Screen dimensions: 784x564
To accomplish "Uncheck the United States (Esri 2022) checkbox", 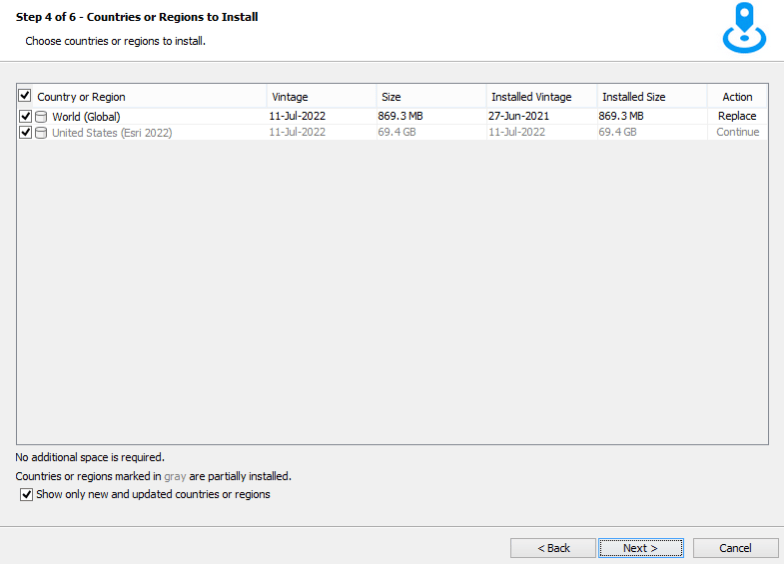I will pyautogui.click(x=26, y=132).
